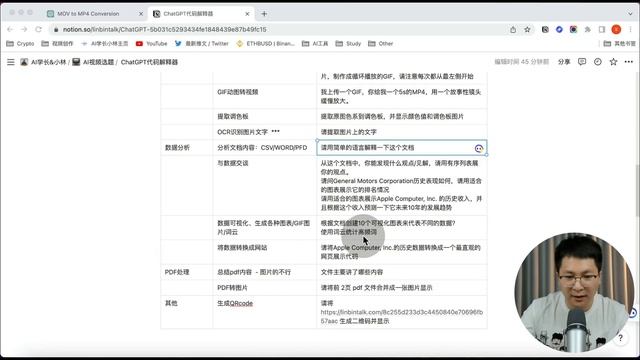Click the webcam video thumbnail of presenter

[x=574, y=292]
